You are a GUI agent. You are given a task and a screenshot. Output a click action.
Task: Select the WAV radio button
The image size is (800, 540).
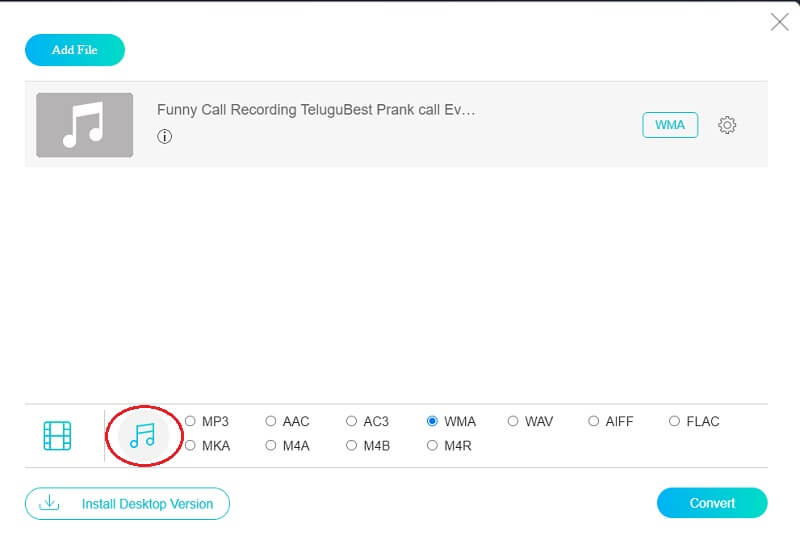pos(513,422)
